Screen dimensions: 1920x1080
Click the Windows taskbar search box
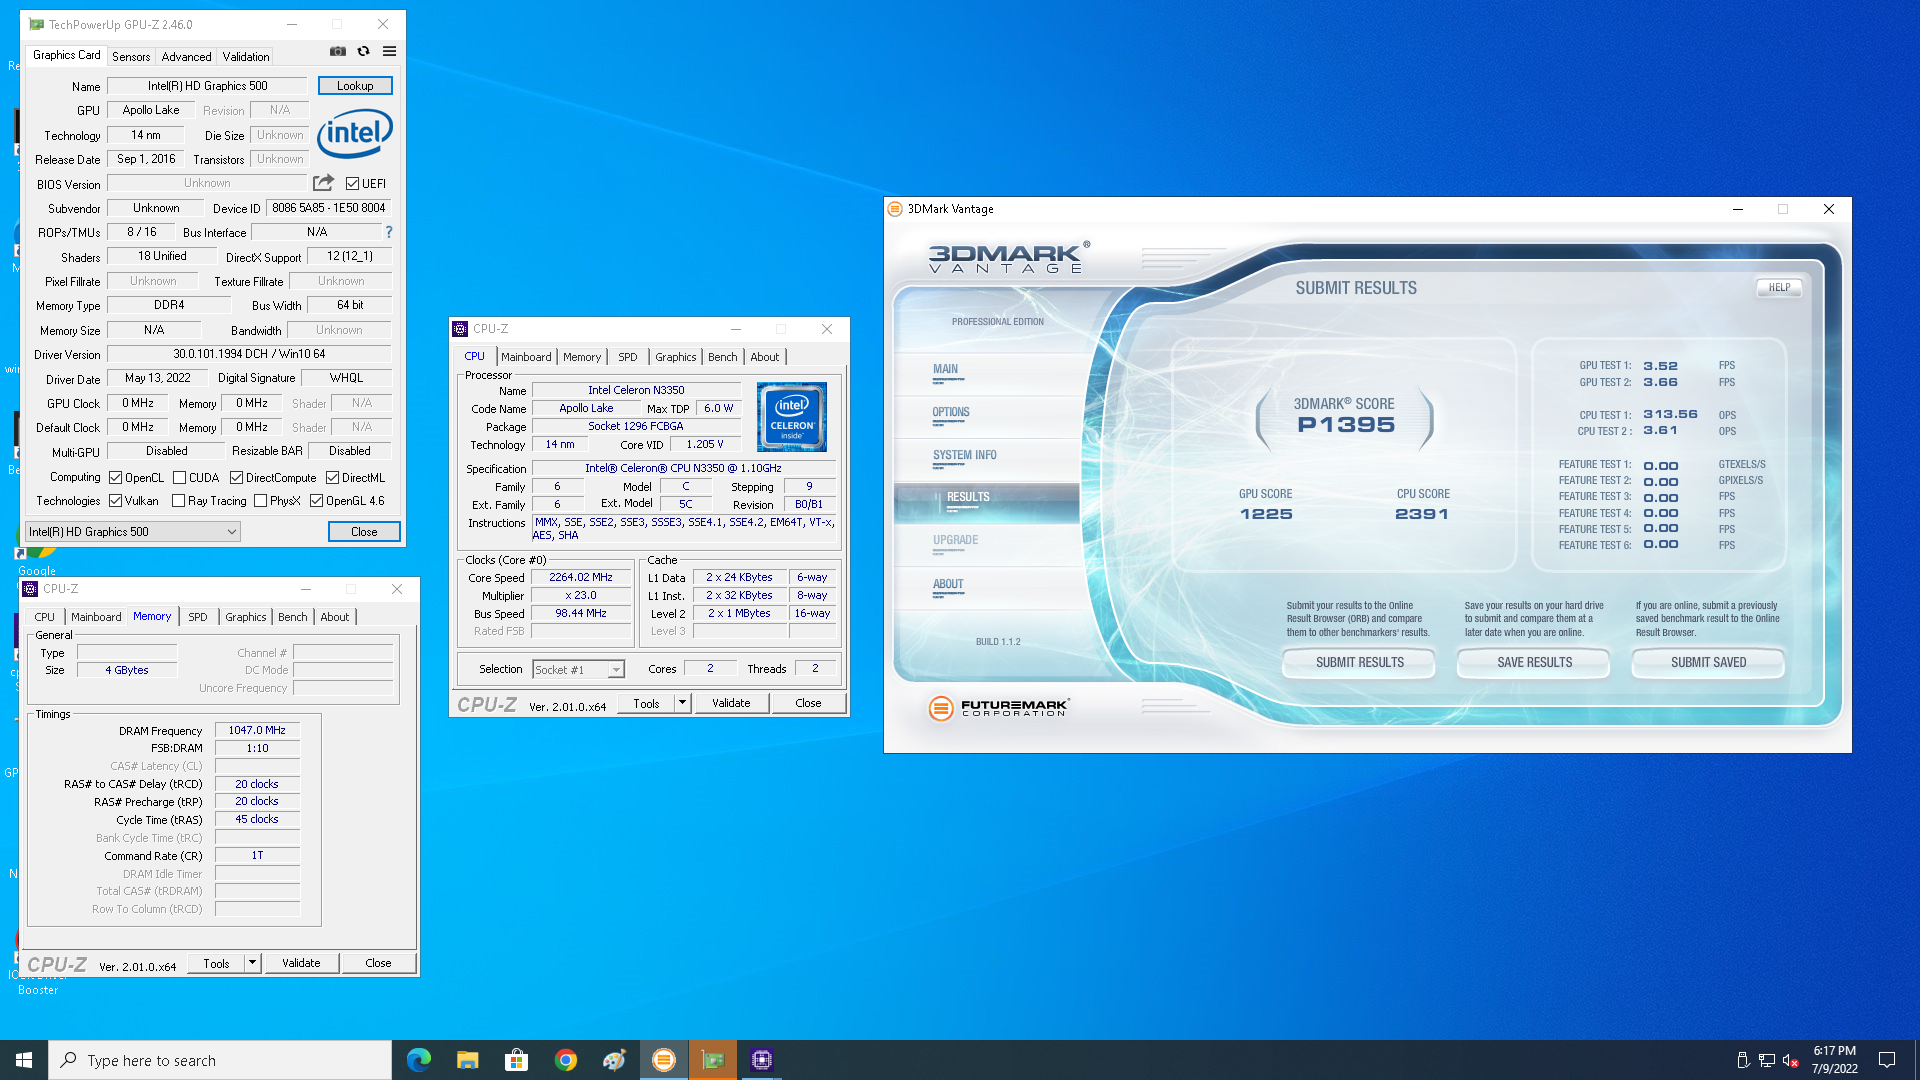point(220,1060)
